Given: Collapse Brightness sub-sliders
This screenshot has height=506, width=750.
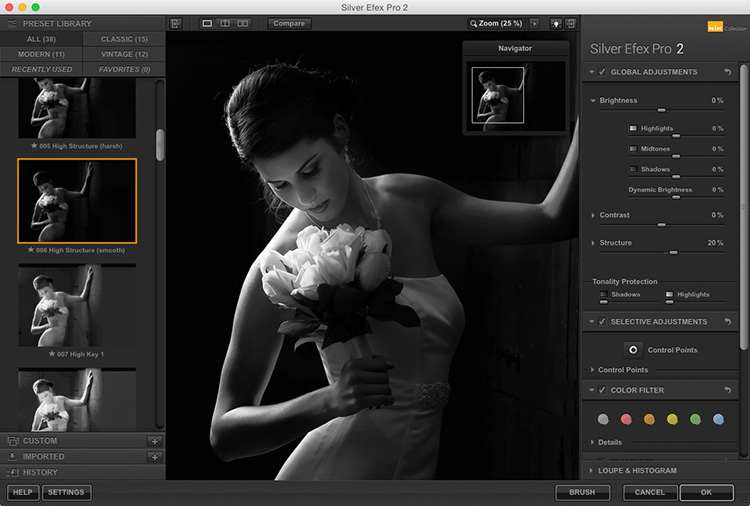Looking at the screenshot, I should tap(593, 100).
